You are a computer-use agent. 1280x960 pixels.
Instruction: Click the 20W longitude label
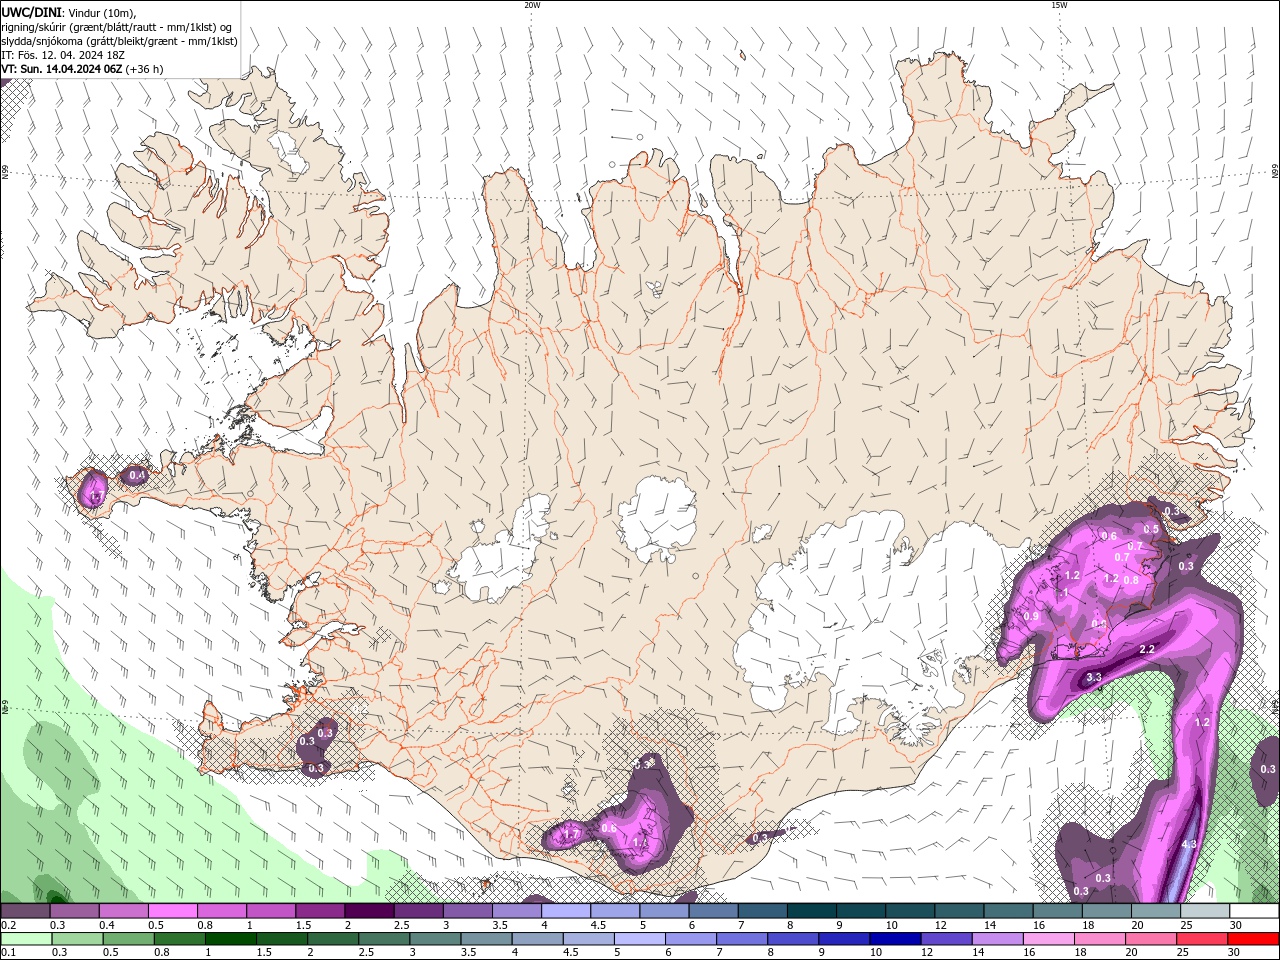(532, 5)
